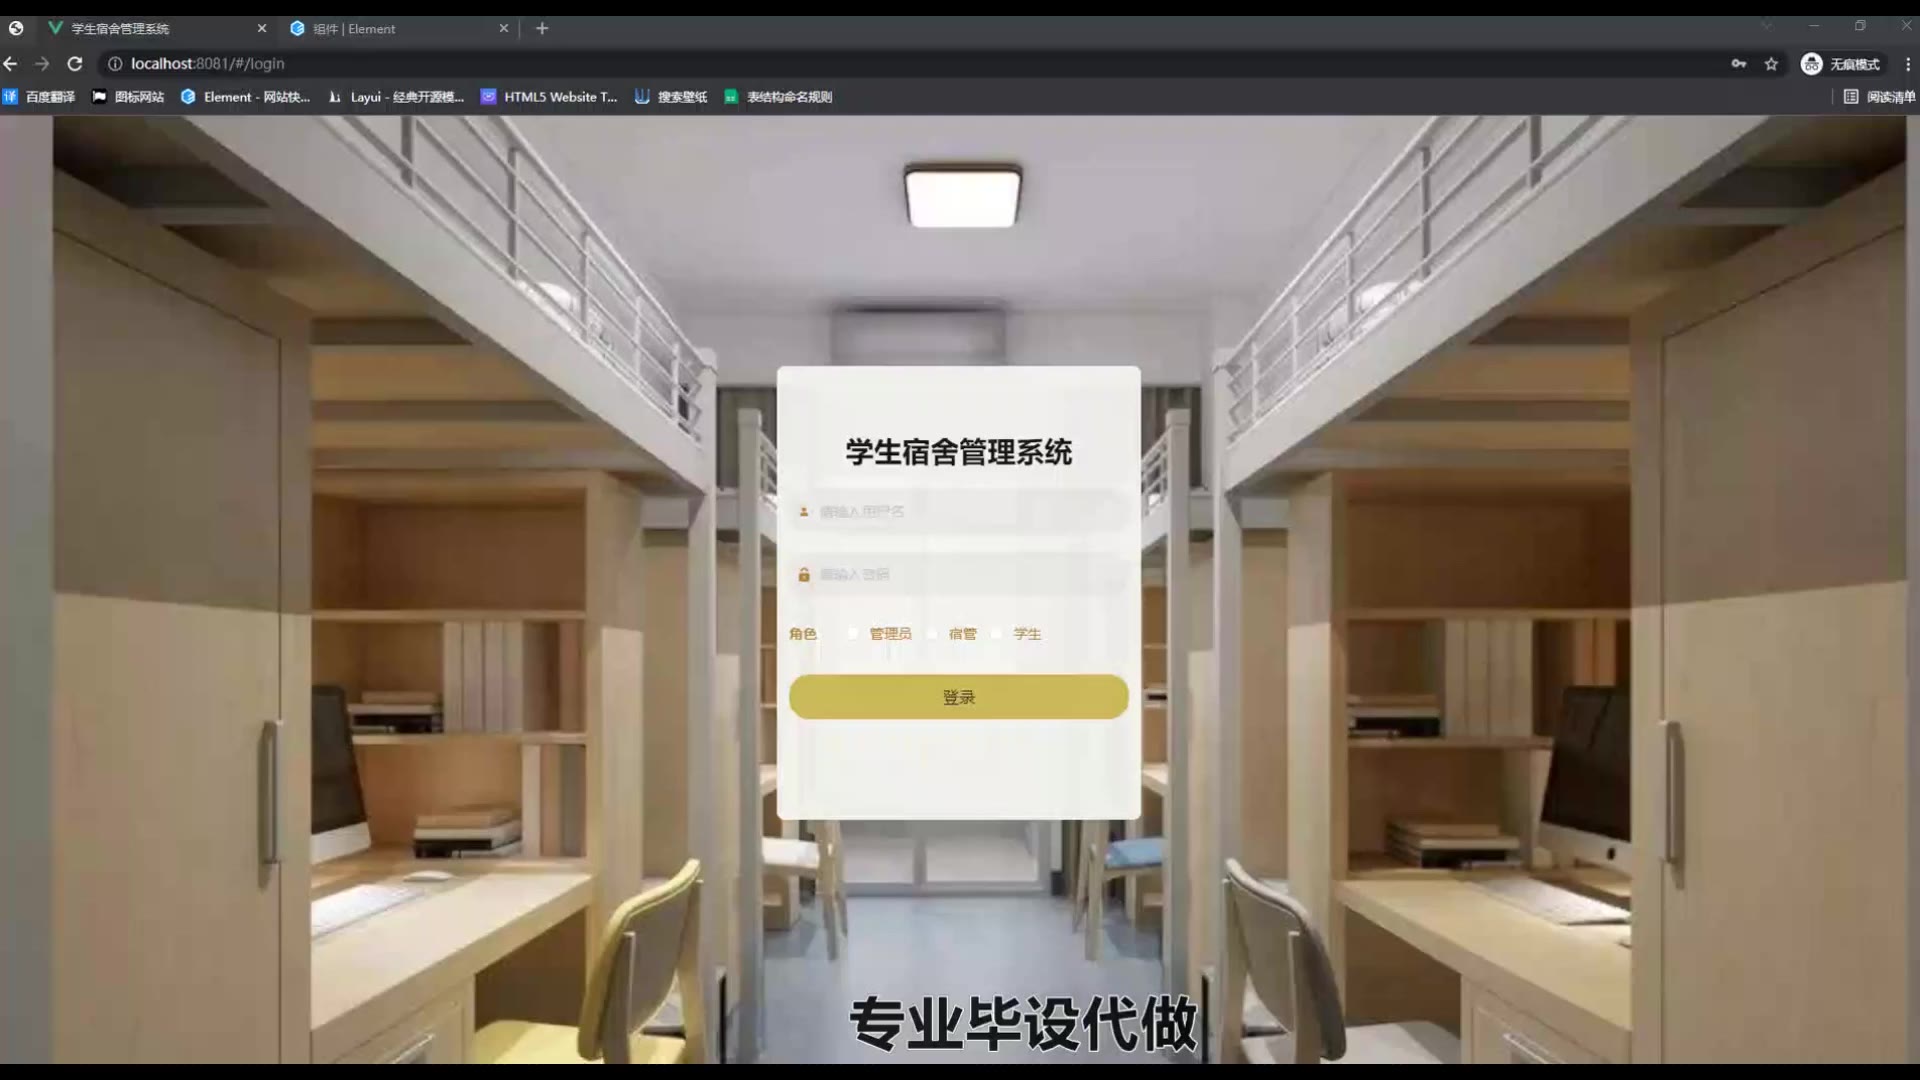
Task: Switch to the 组件 | Element tab
Action: tap(390, 29)
